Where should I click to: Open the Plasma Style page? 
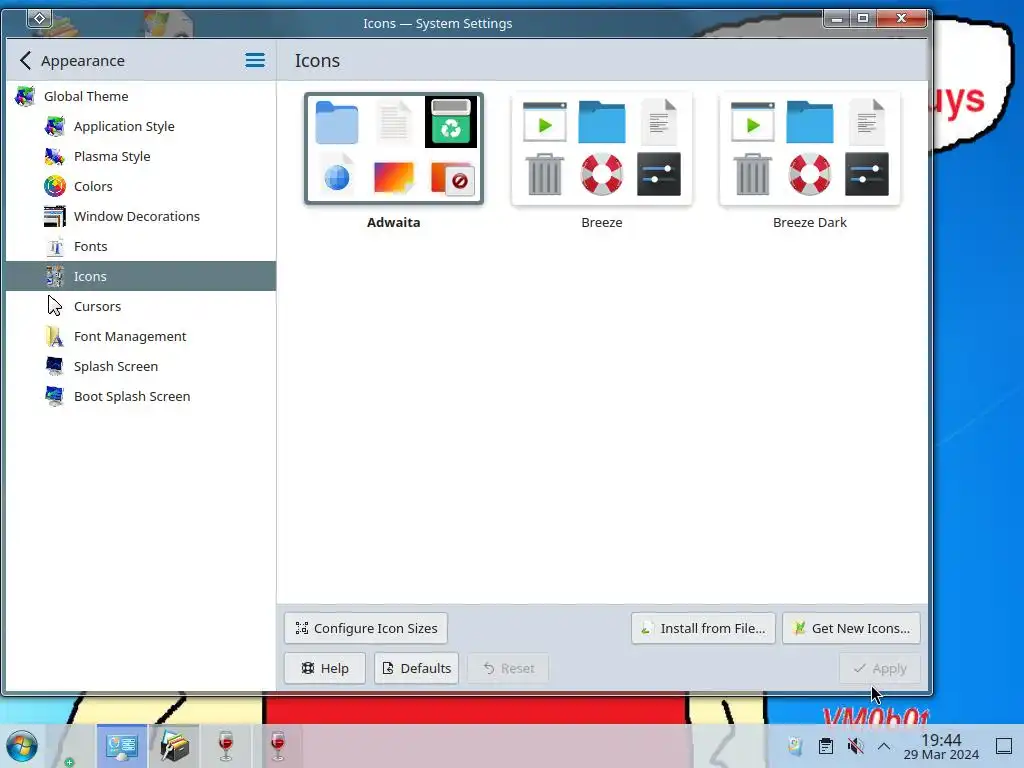point(140,156)
